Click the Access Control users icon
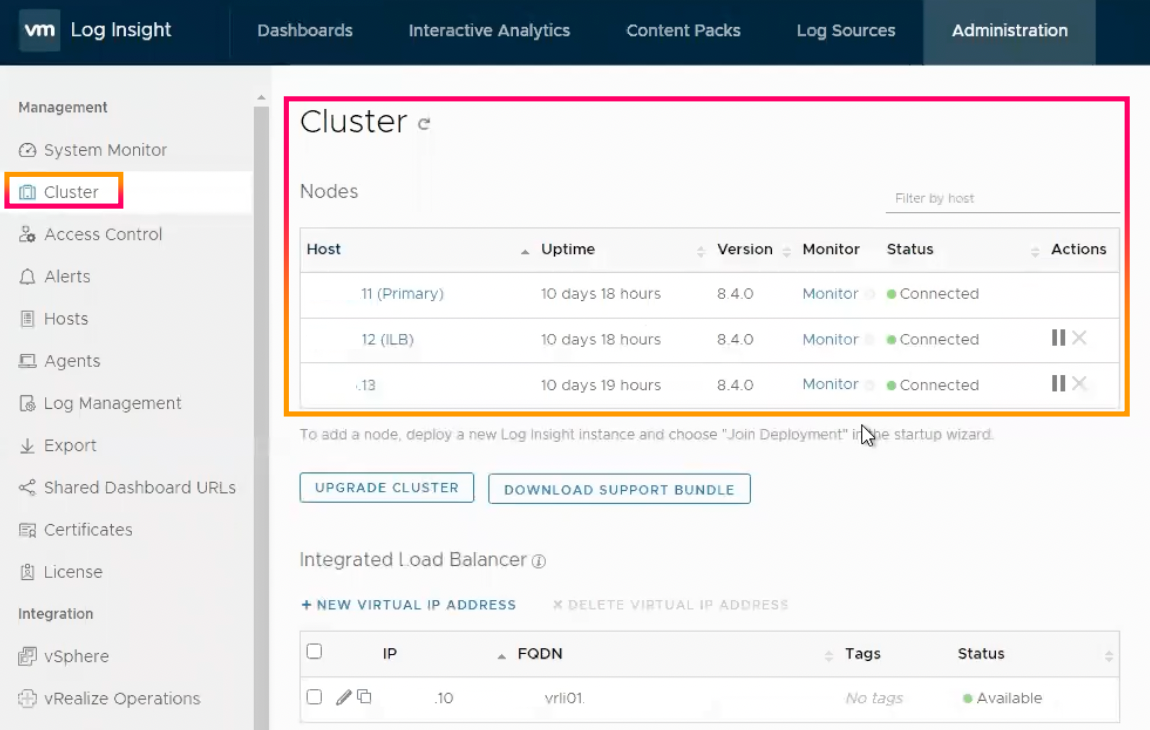This screenshot has width=1150, height=730. pyautogui.click(x=27, y=235)
